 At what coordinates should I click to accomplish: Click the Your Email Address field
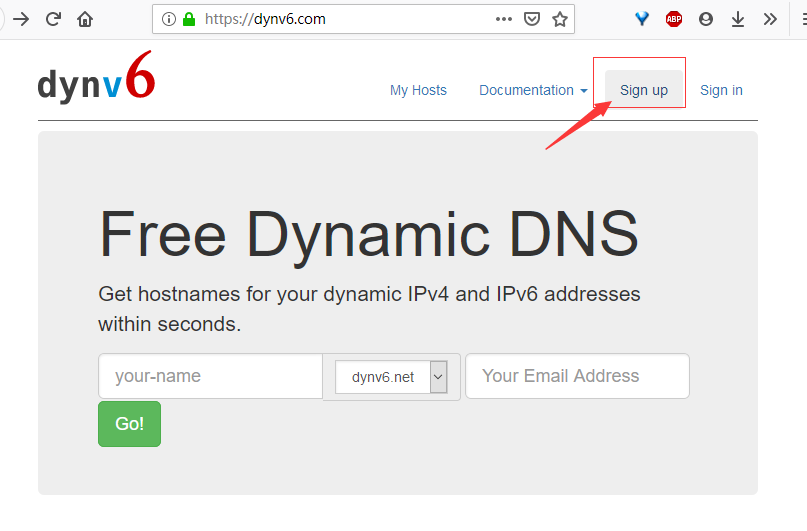pos(577,376)
